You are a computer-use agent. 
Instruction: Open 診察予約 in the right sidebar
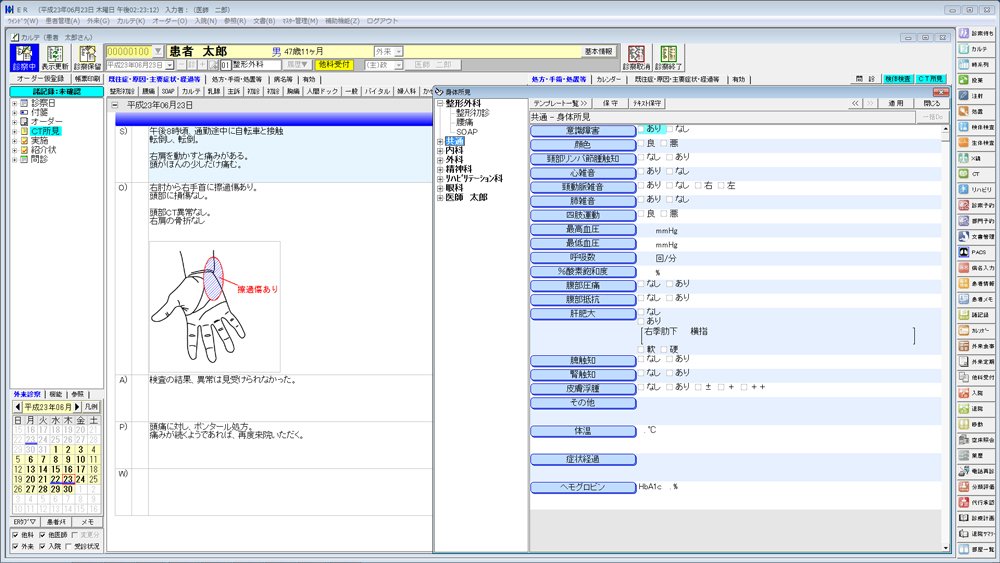point(976,205)
